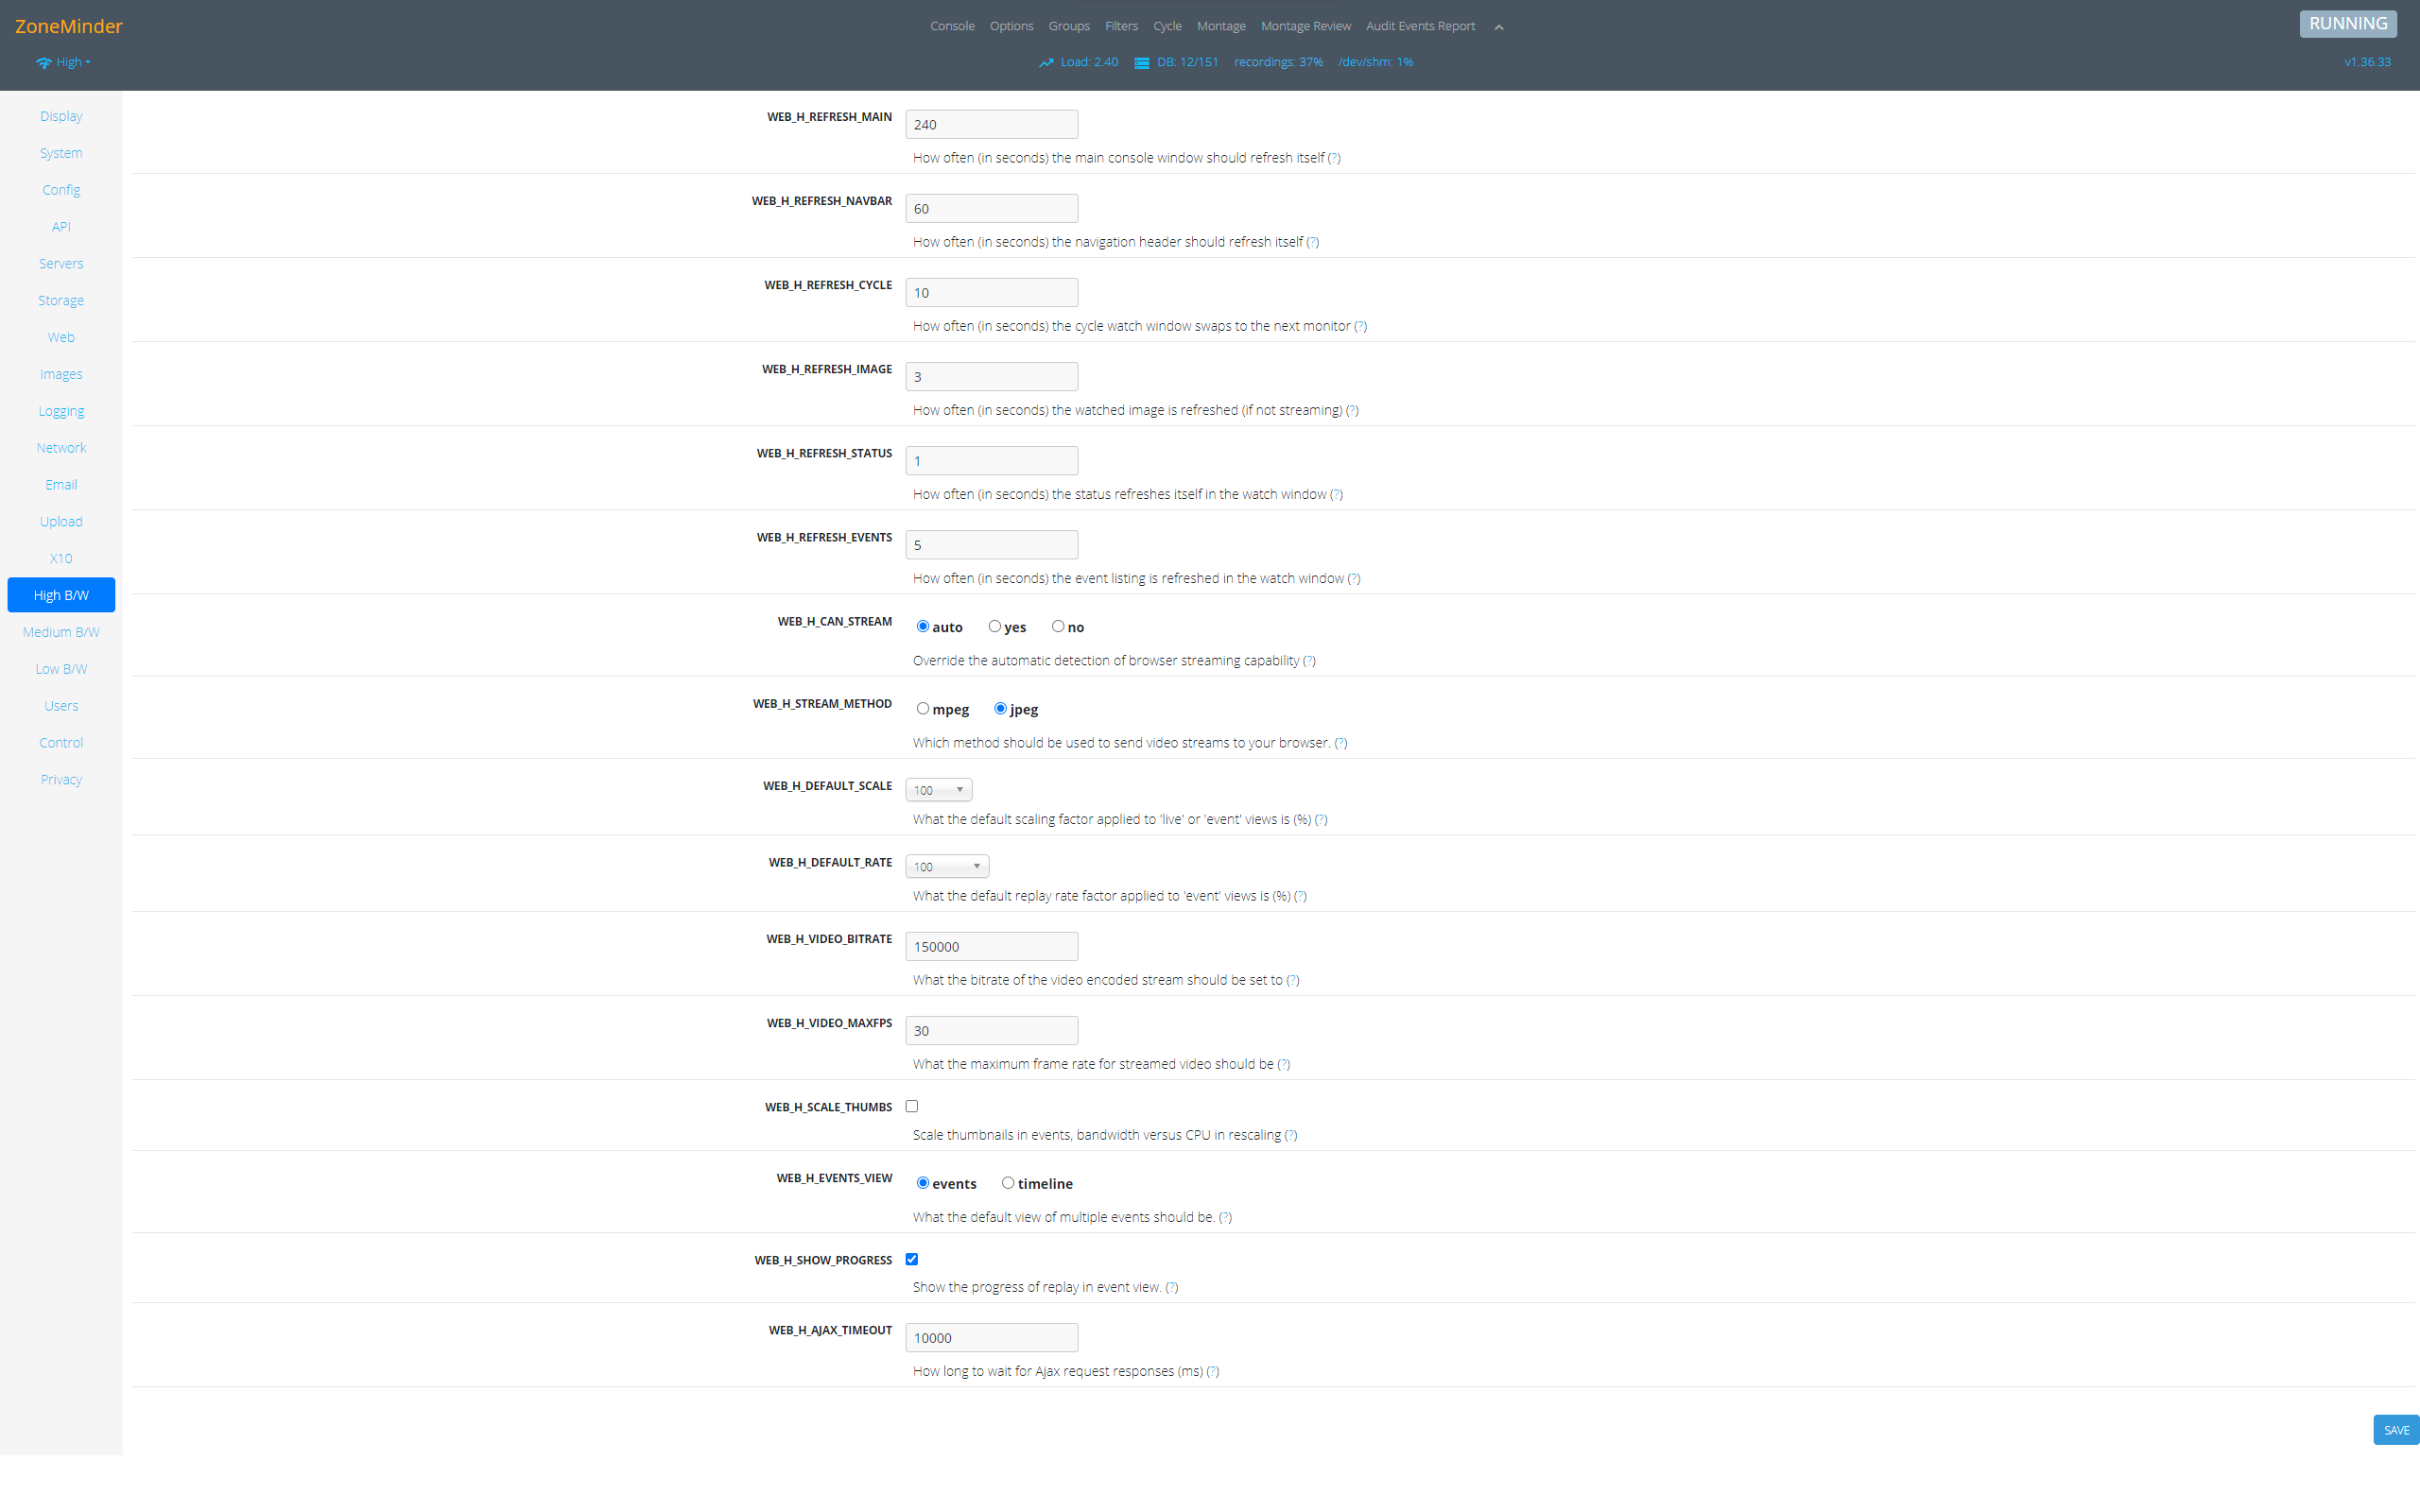Enable the WEB_H_SCALE_THUMBS checkbox
The image size is (2420, 1512).
pyautogui.click(x=911, y=1106)
